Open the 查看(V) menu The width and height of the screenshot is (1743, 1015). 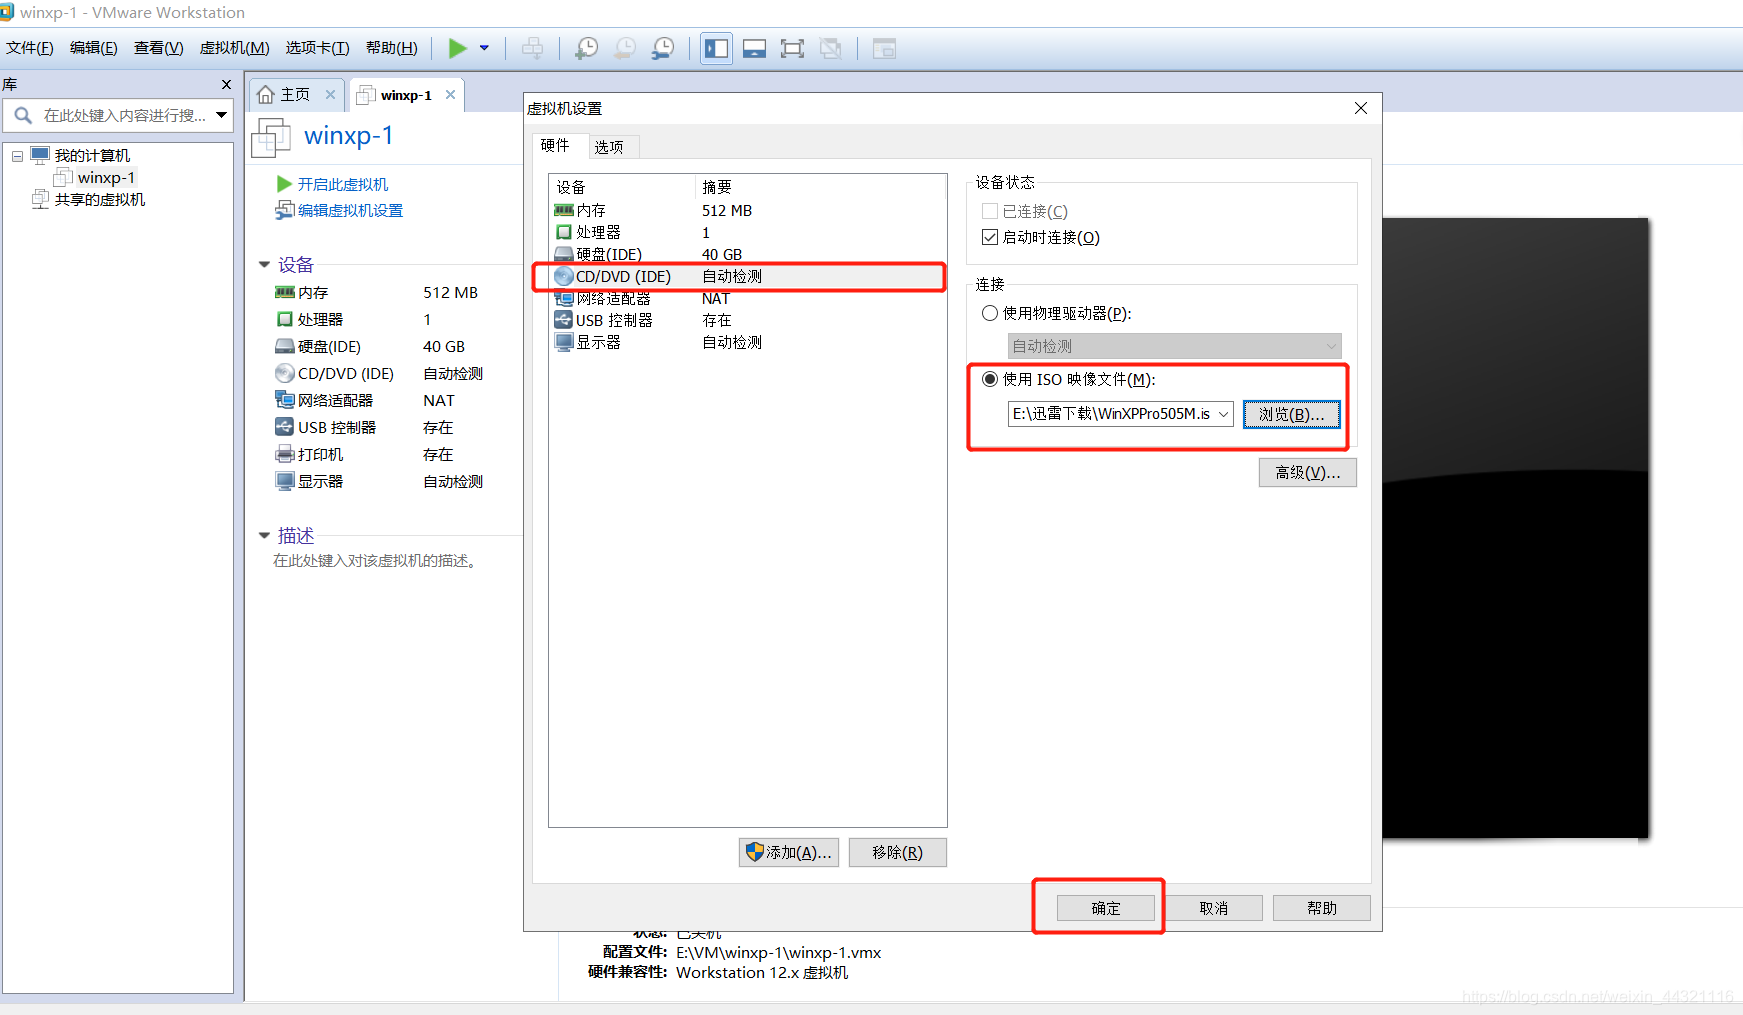click(x=159, y=48)
